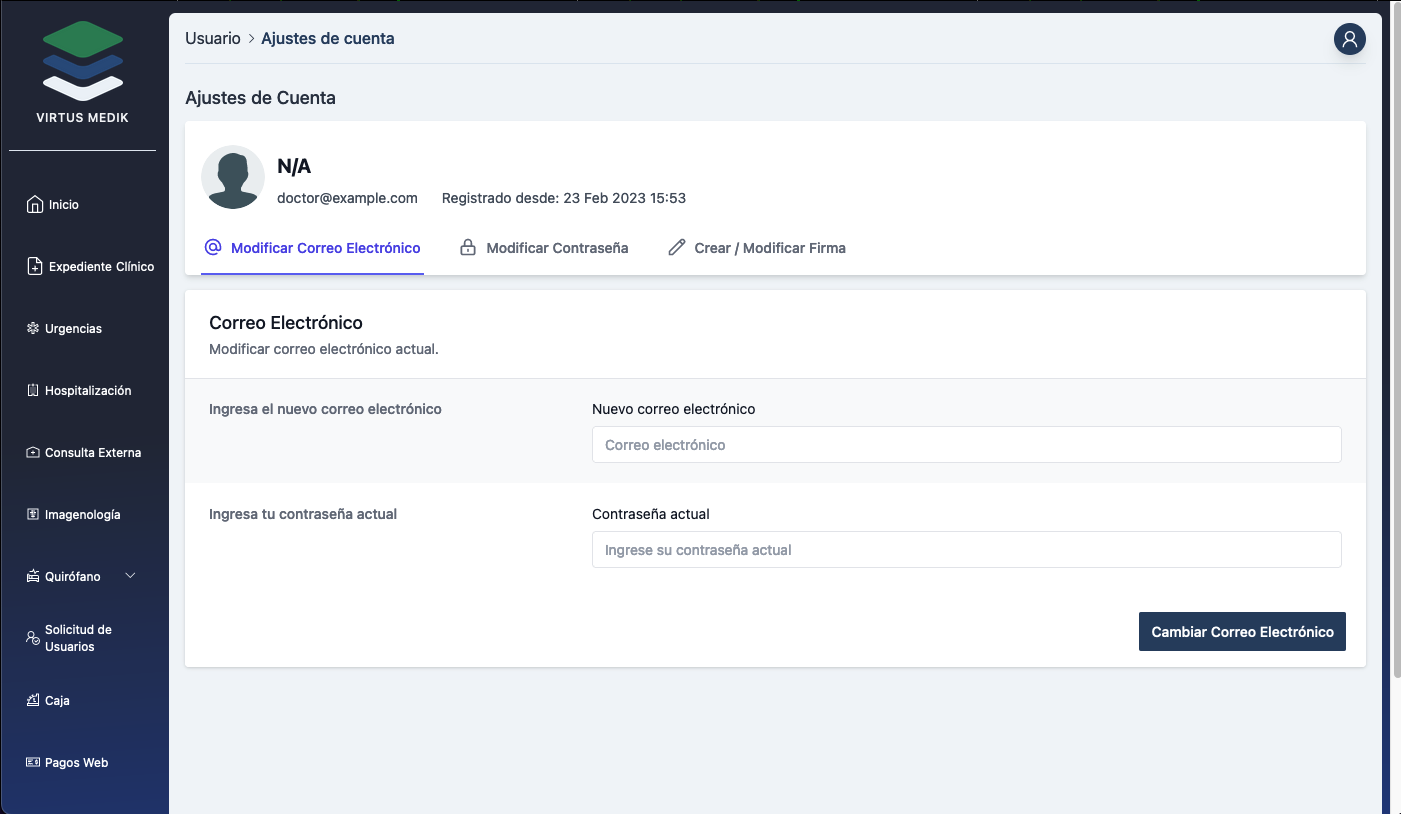The width and height of the screenshot is (1401, 814).
Task: Click the Inicio home icon in sidebar
Action: [35, 204]
